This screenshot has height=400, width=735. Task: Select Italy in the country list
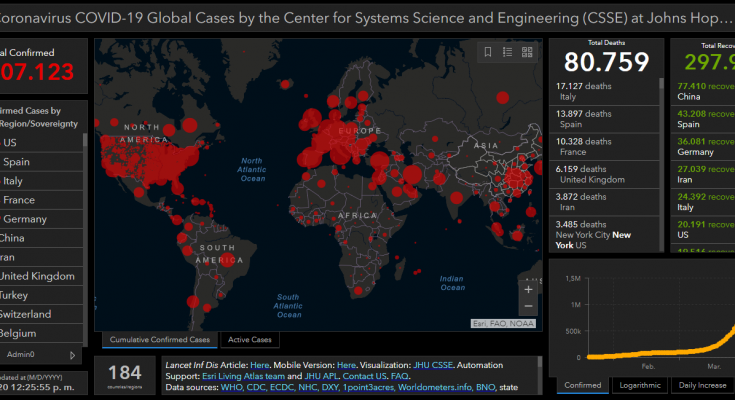(41, 181)
